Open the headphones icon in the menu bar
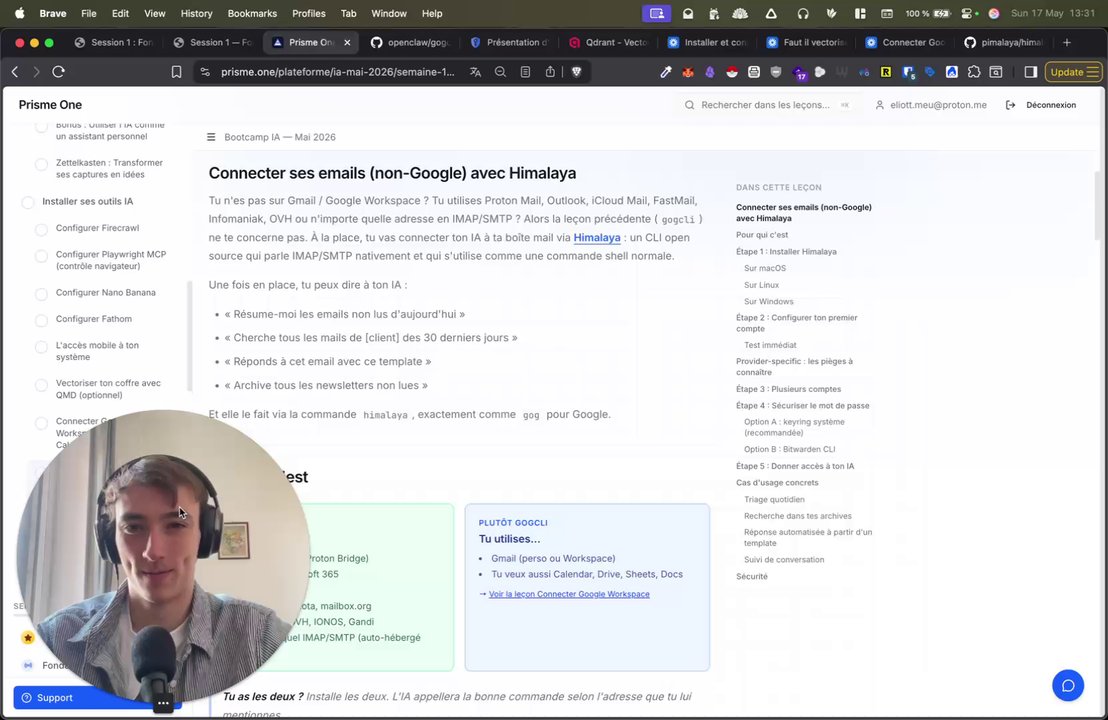 tap(803, 13)
